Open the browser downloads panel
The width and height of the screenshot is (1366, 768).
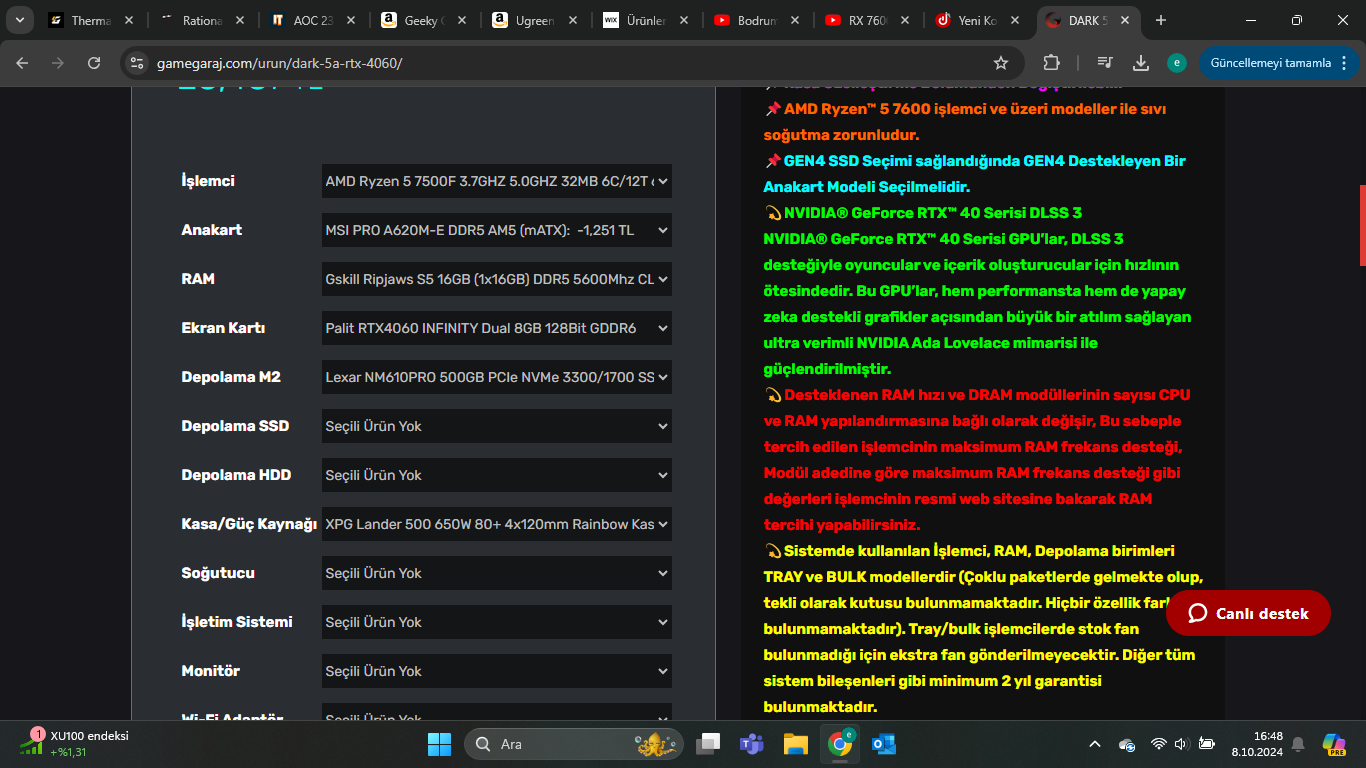click(x=1141, y=63)
